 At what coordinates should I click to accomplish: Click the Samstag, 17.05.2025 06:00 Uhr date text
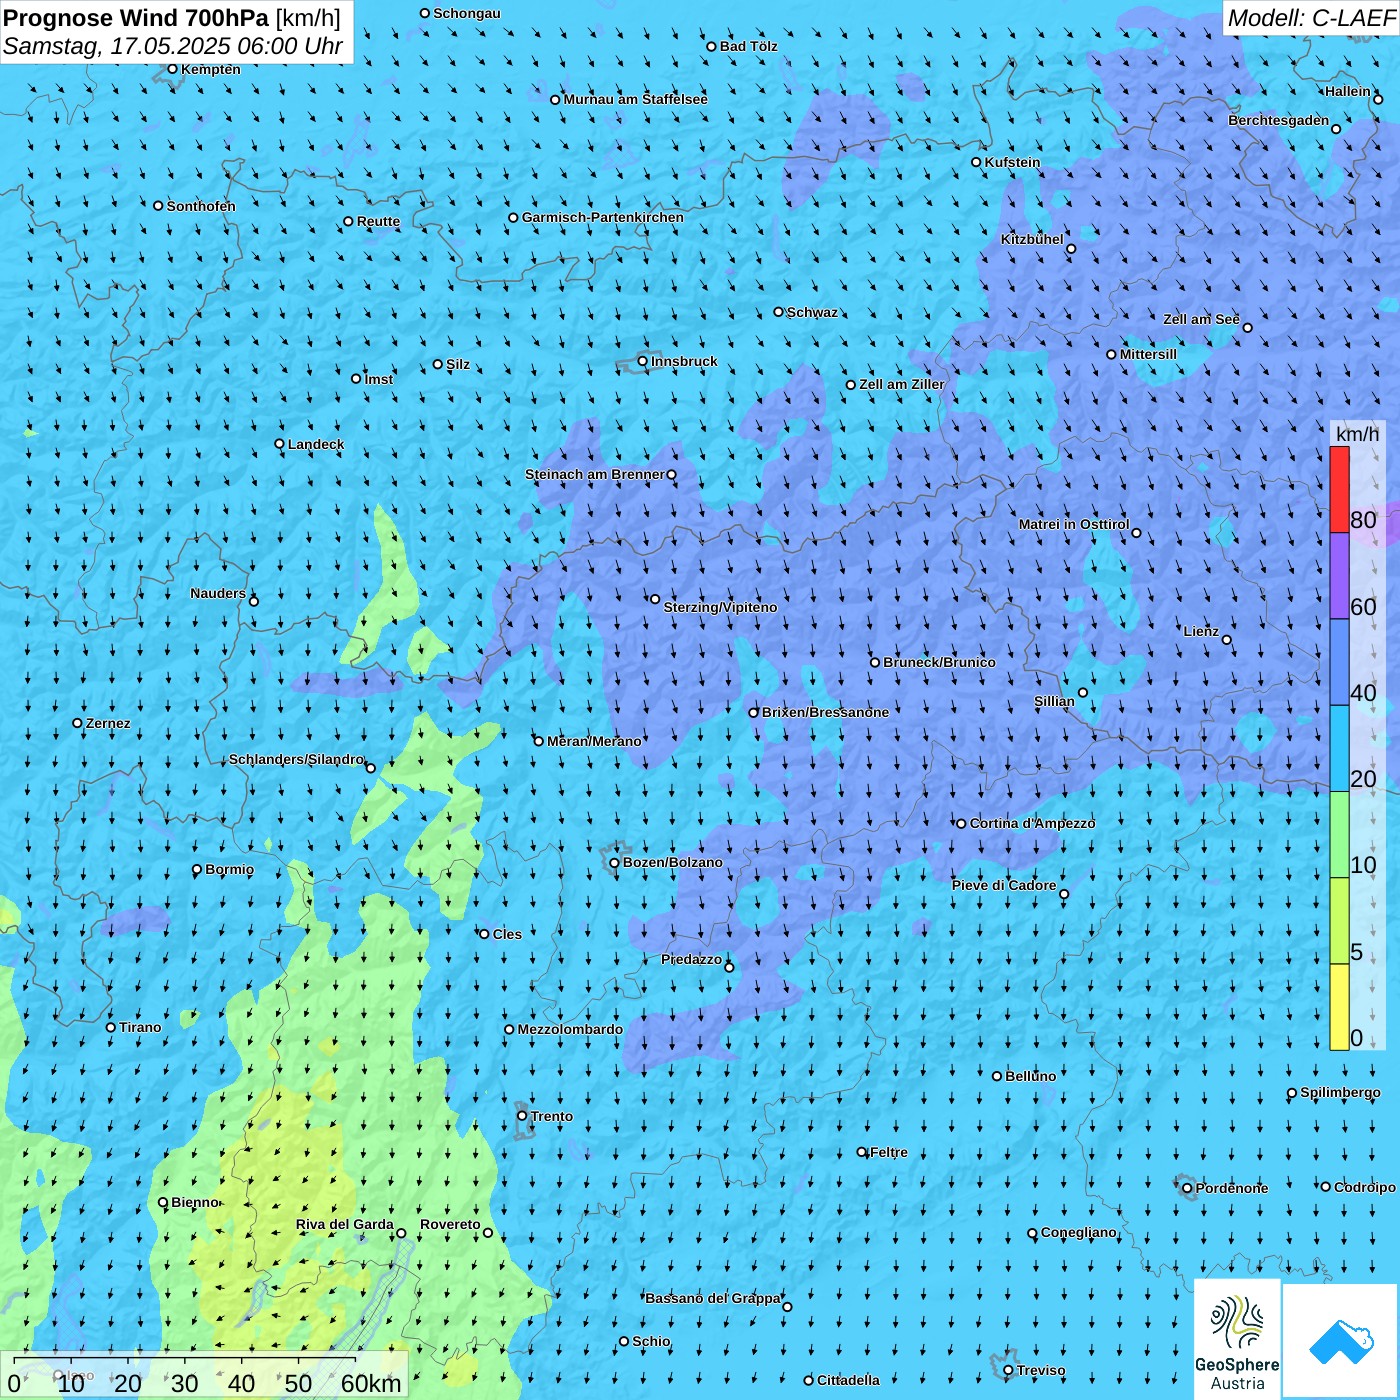(x=173, y=46)
